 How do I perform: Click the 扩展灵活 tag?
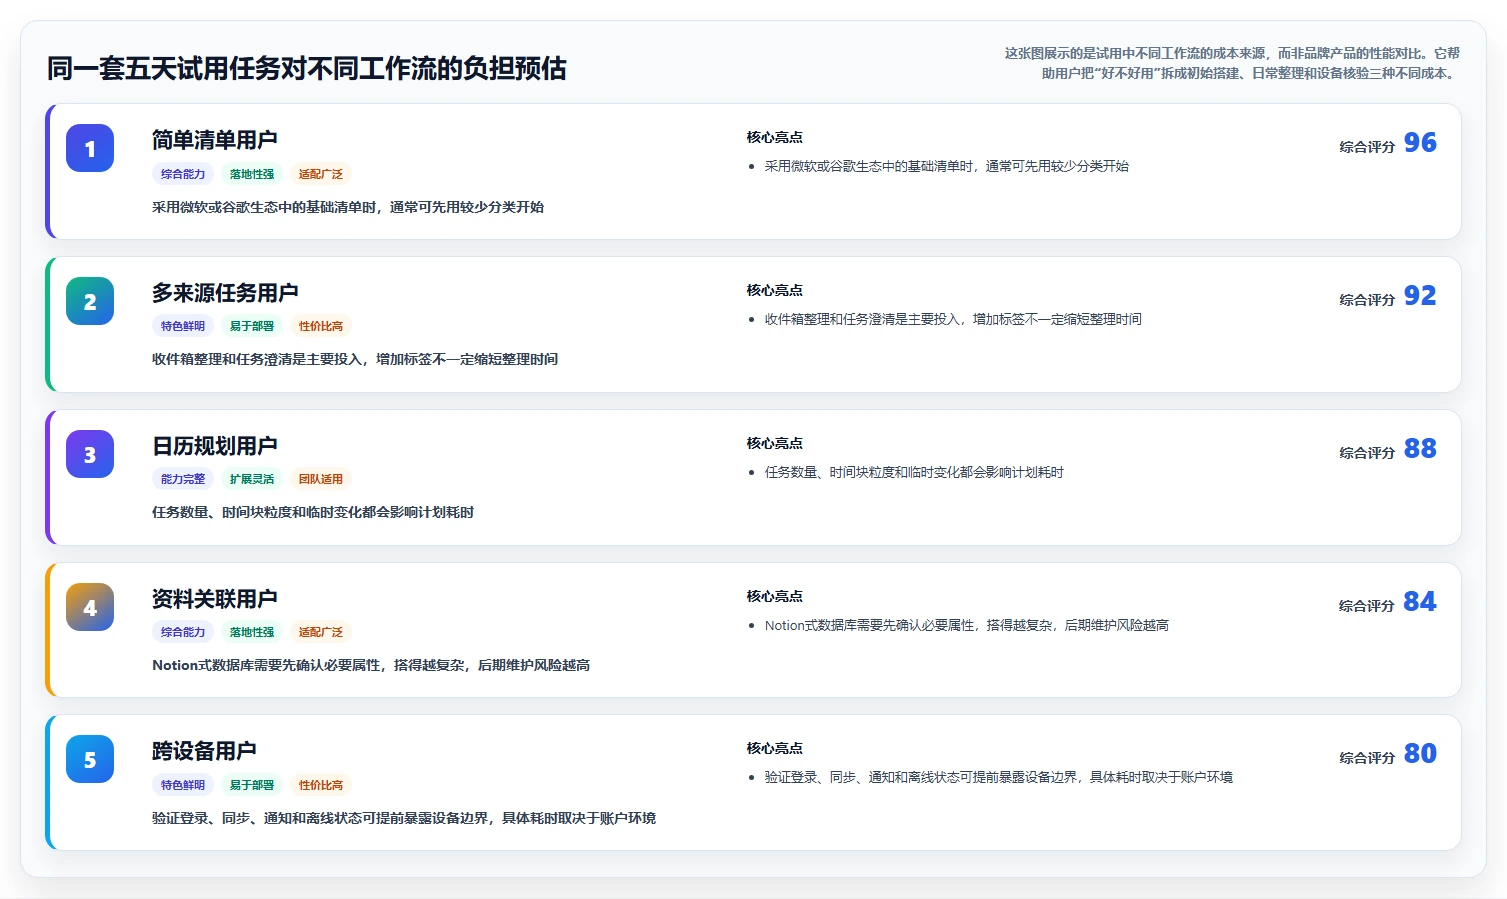[x=252, y=479]
